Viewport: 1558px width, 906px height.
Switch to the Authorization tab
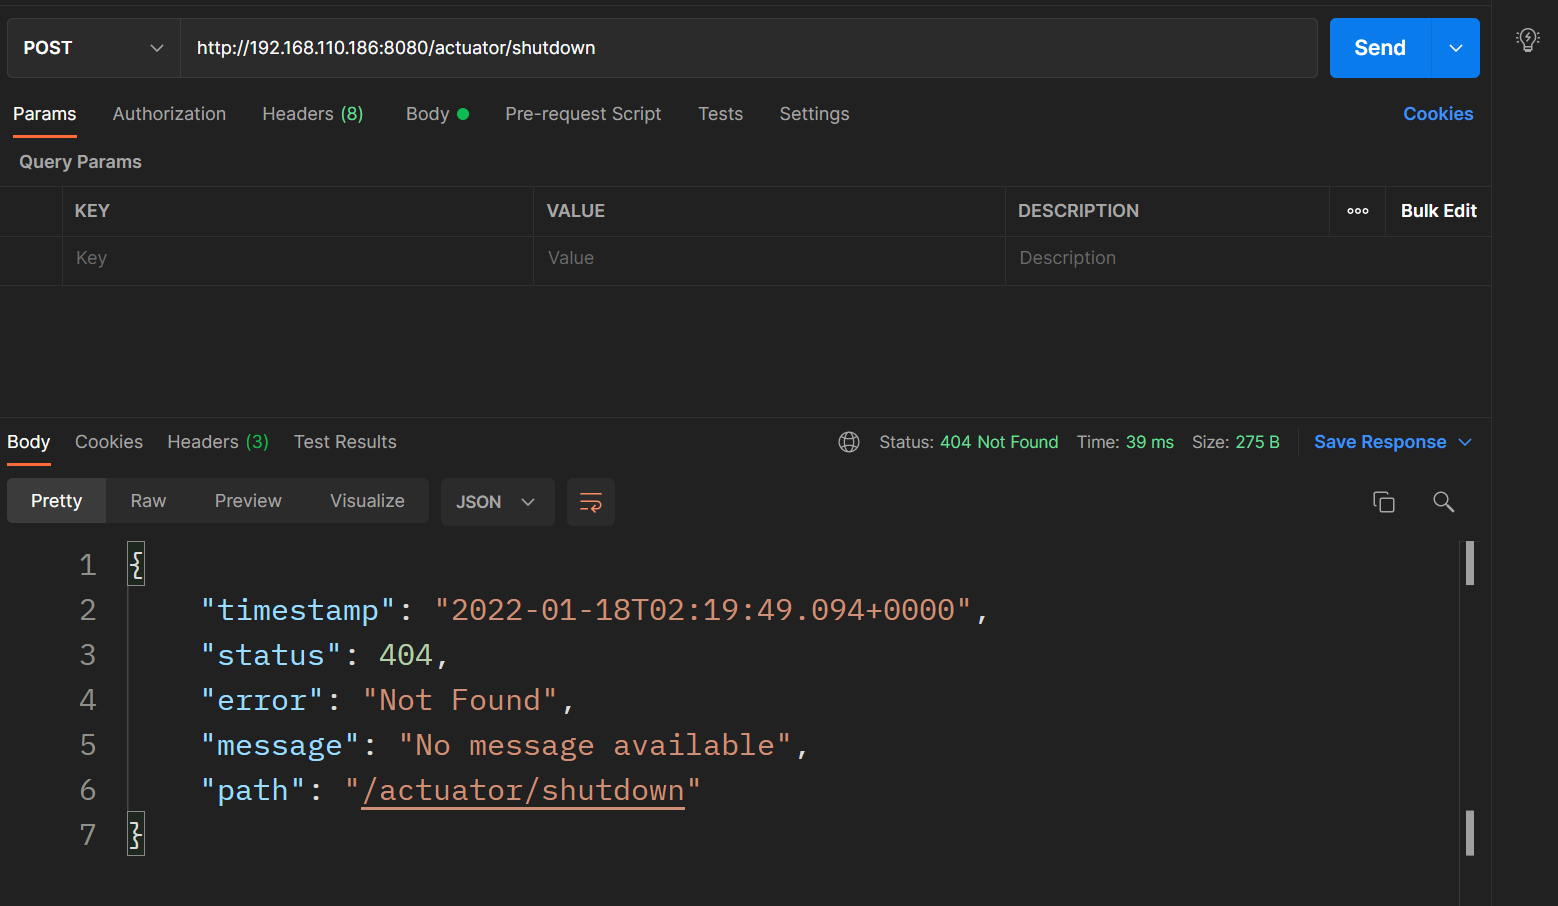tap(169, 114)
